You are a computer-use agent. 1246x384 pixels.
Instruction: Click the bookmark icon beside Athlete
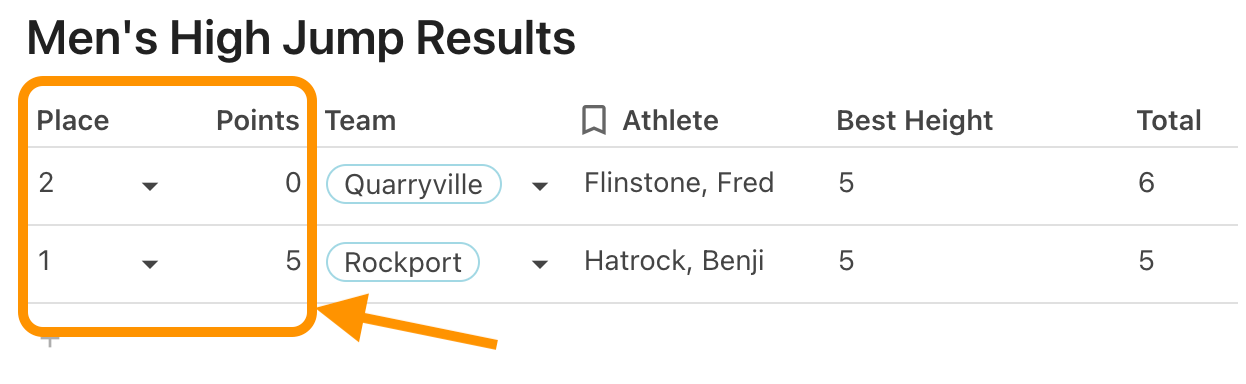(594, 121)
